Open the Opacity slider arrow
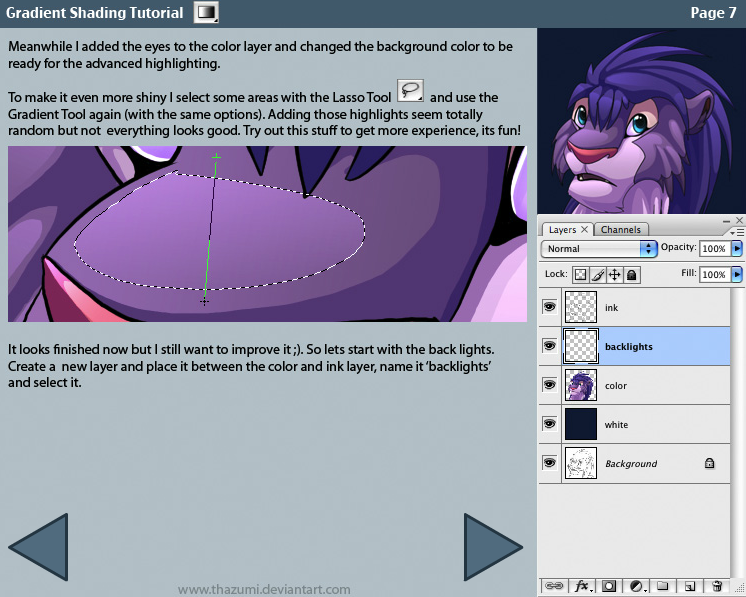This screenshot has width=746, height=597. click(x=737, y=248)
